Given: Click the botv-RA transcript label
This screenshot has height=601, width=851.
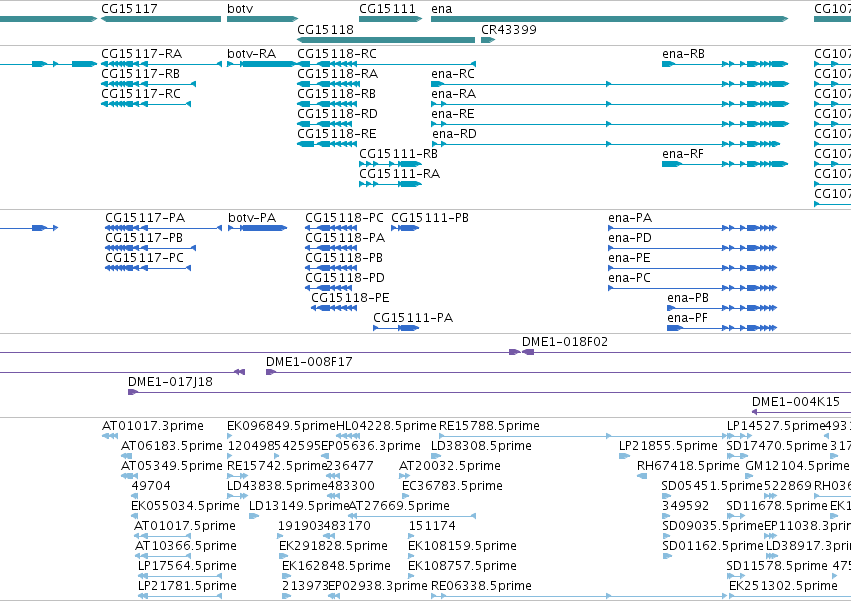Looking at the screenshot, I should tap(251, 54).
